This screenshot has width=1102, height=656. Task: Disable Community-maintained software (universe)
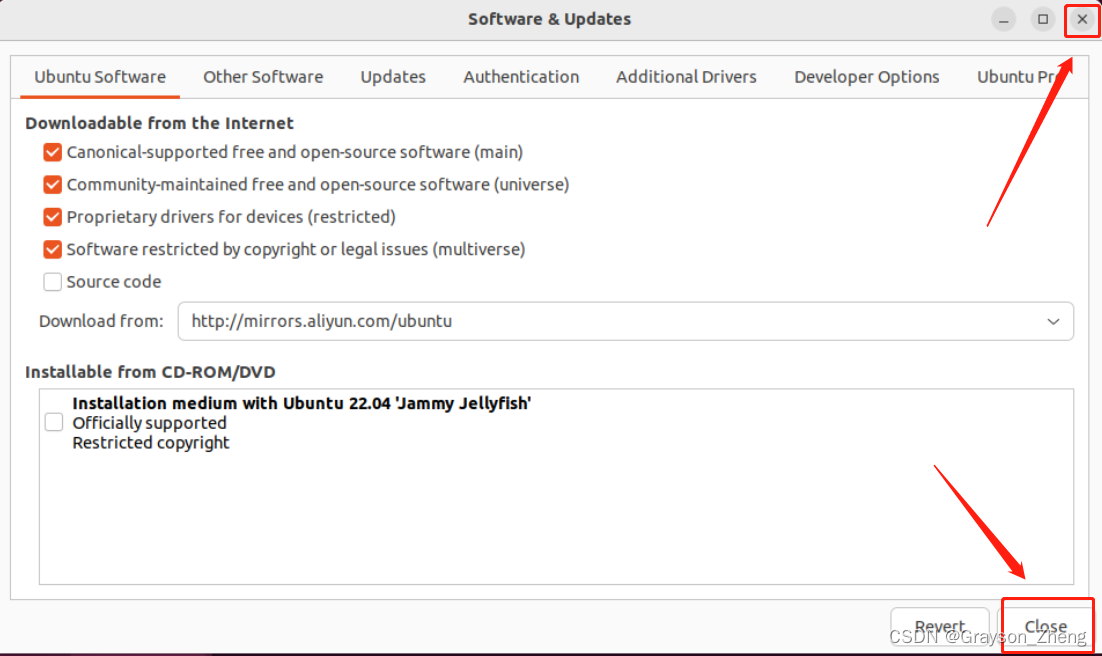point(53,185)
